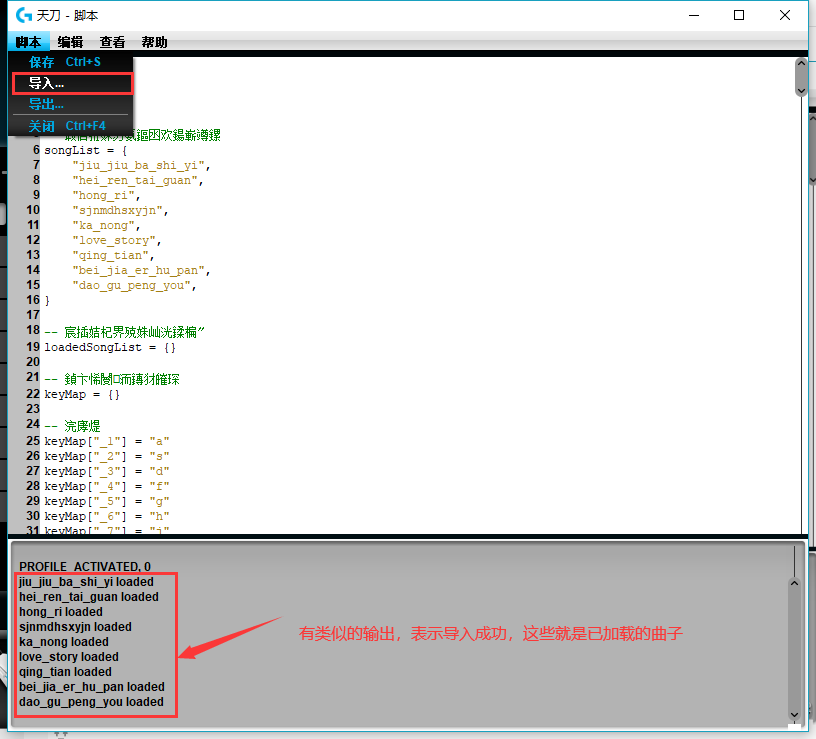The width and height of the screenshot is (816, 739).
Task: Click the keyMap["_5"] = "g" line
Action: click(107, 502)
